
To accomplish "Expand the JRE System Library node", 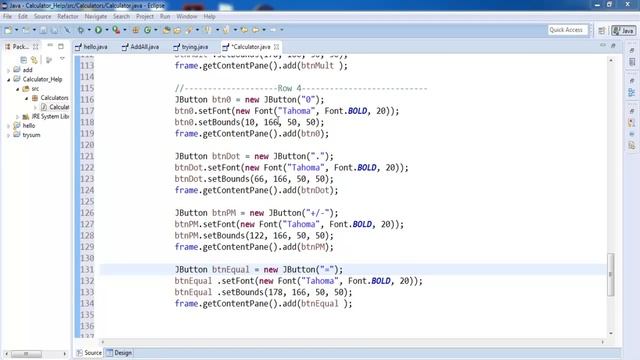I will pyautogui.click(x=18, y=117).
